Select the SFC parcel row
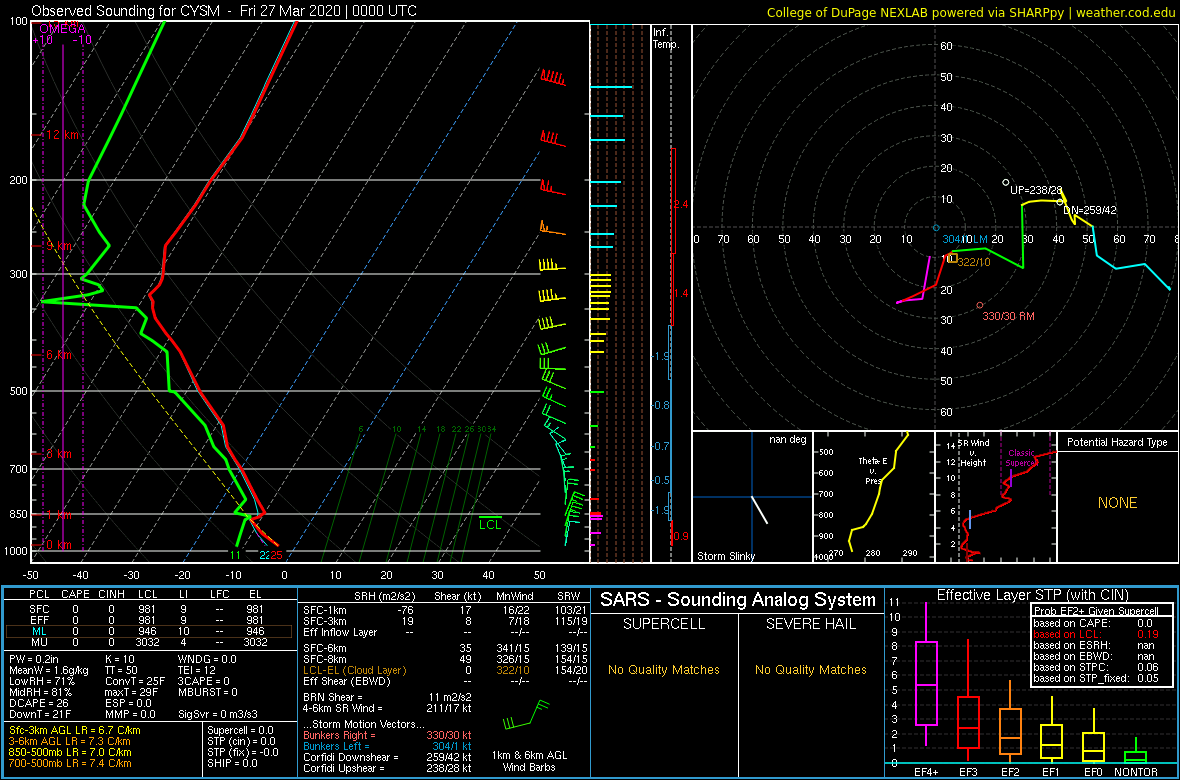 click(x=151, y=608)
